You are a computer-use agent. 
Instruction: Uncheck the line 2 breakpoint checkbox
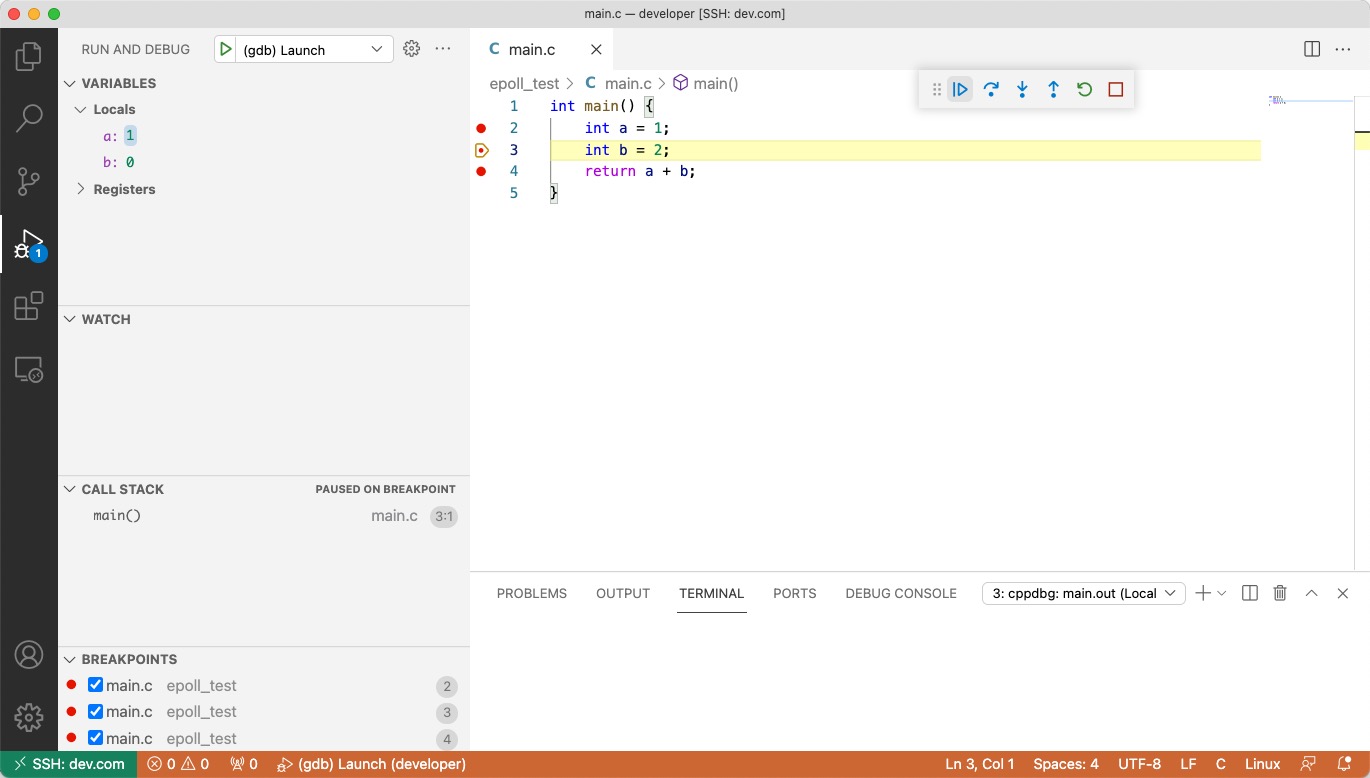click(96, 686)
